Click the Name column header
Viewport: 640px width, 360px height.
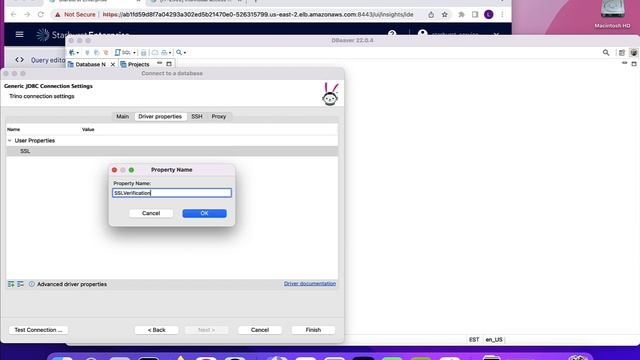(13, 129)
